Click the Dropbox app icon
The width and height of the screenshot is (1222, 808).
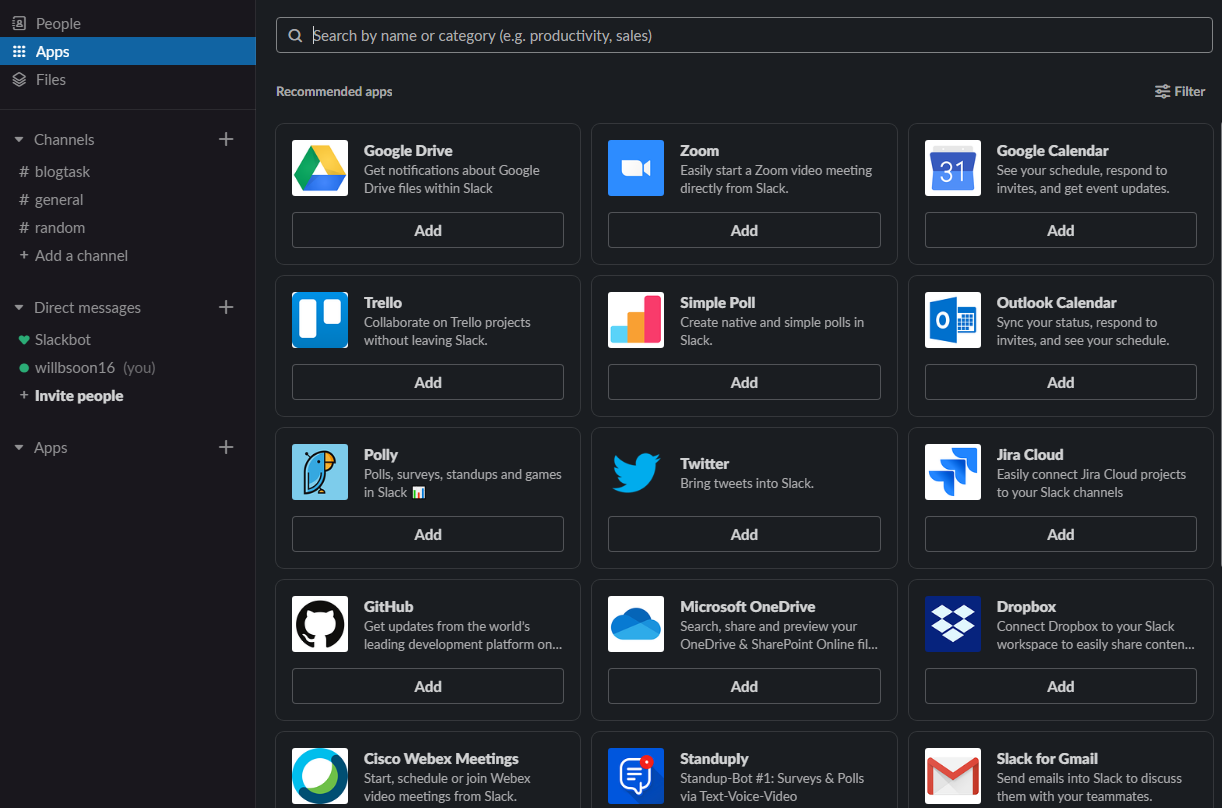[953, 624]
